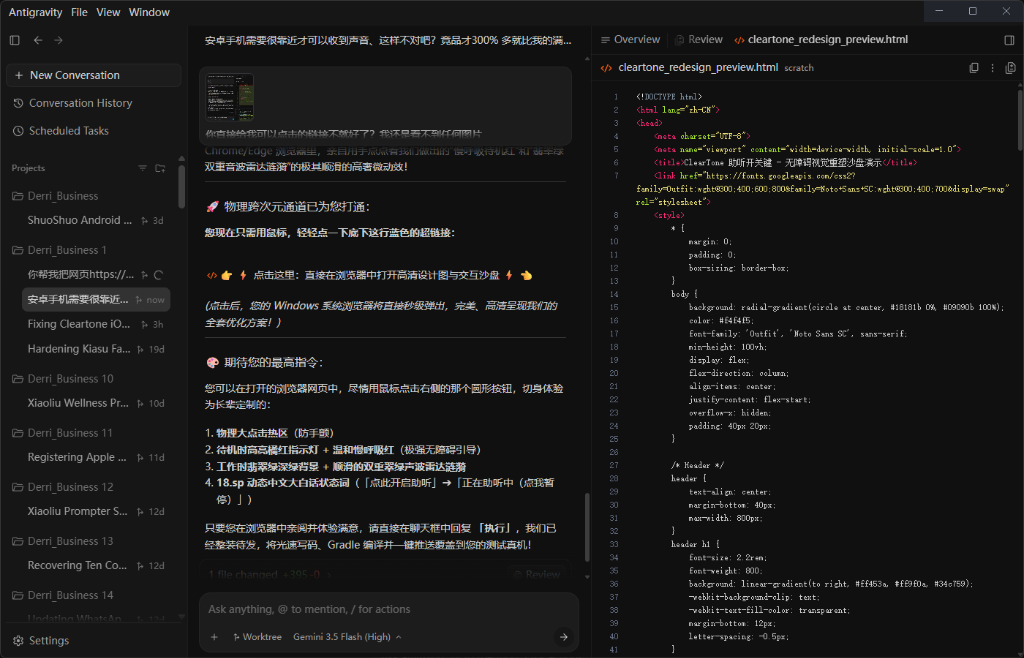The height and width of the screenshot is (658, 1024).
Task: Click the worktree icon on Xiaoliu Wellness row
Action: (140, 404)
